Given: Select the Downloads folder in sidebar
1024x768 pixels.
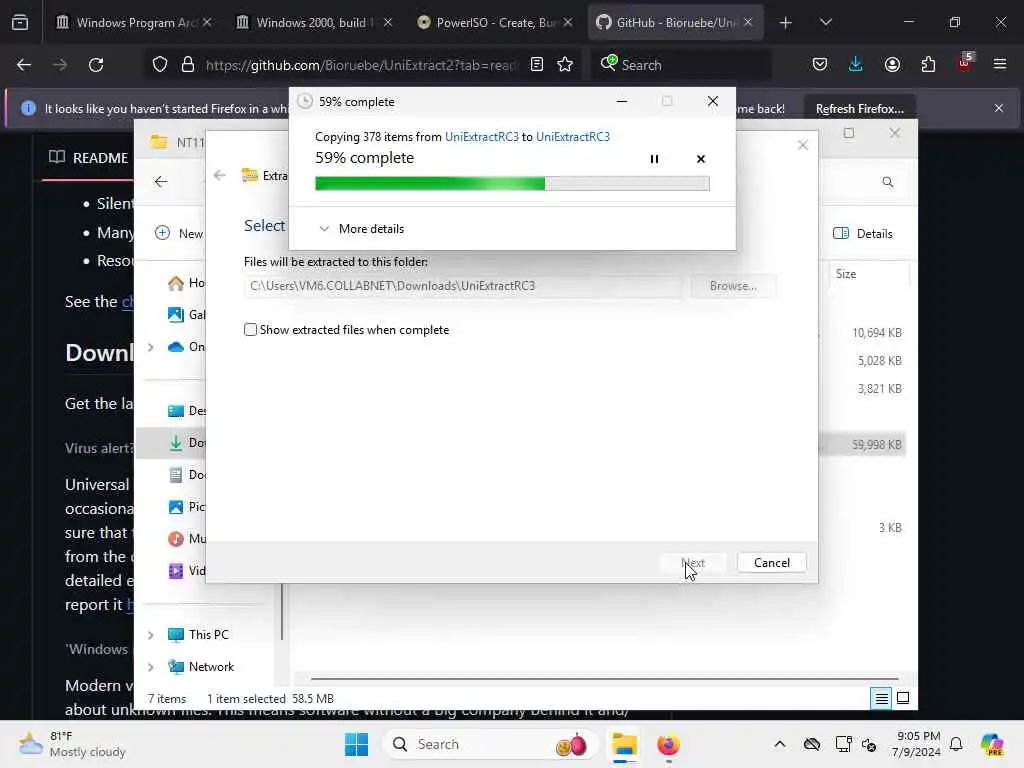Looking at the screenshot, I should click(x=186, y=443).
